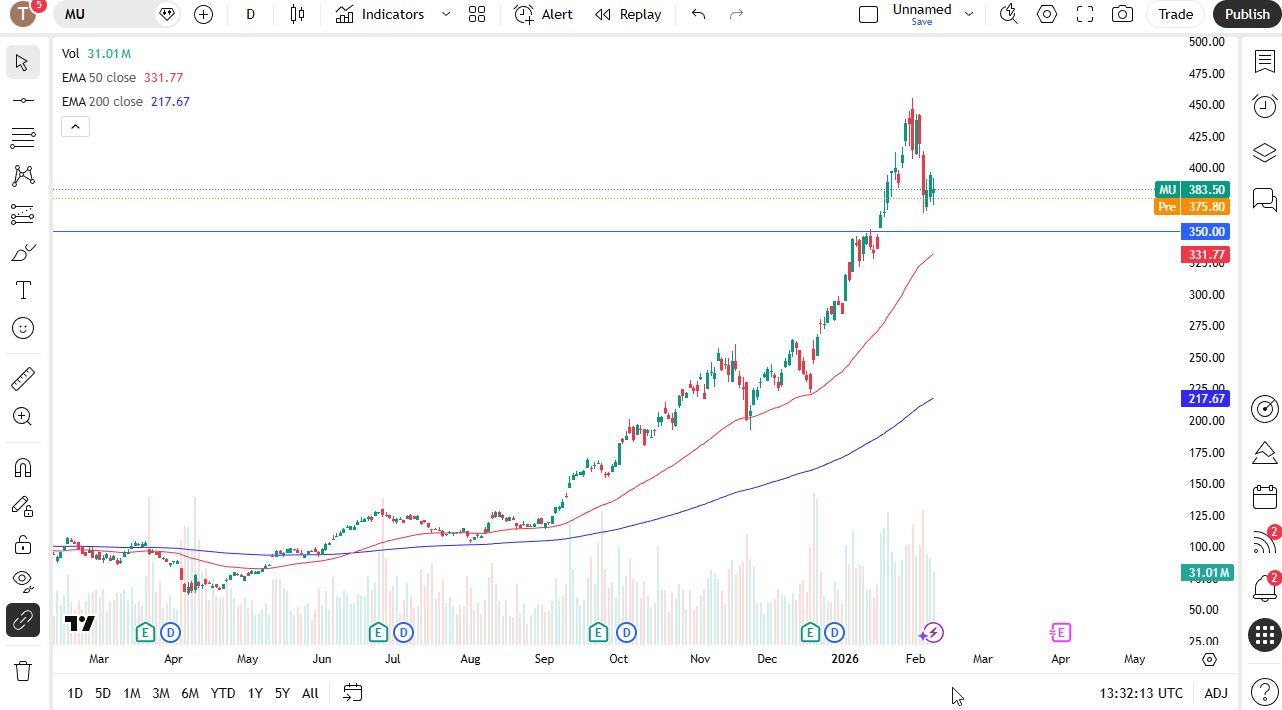Toggle magnet mode for drawings
The width and height of the screenshot is (1282, 710).
(22, 468)
